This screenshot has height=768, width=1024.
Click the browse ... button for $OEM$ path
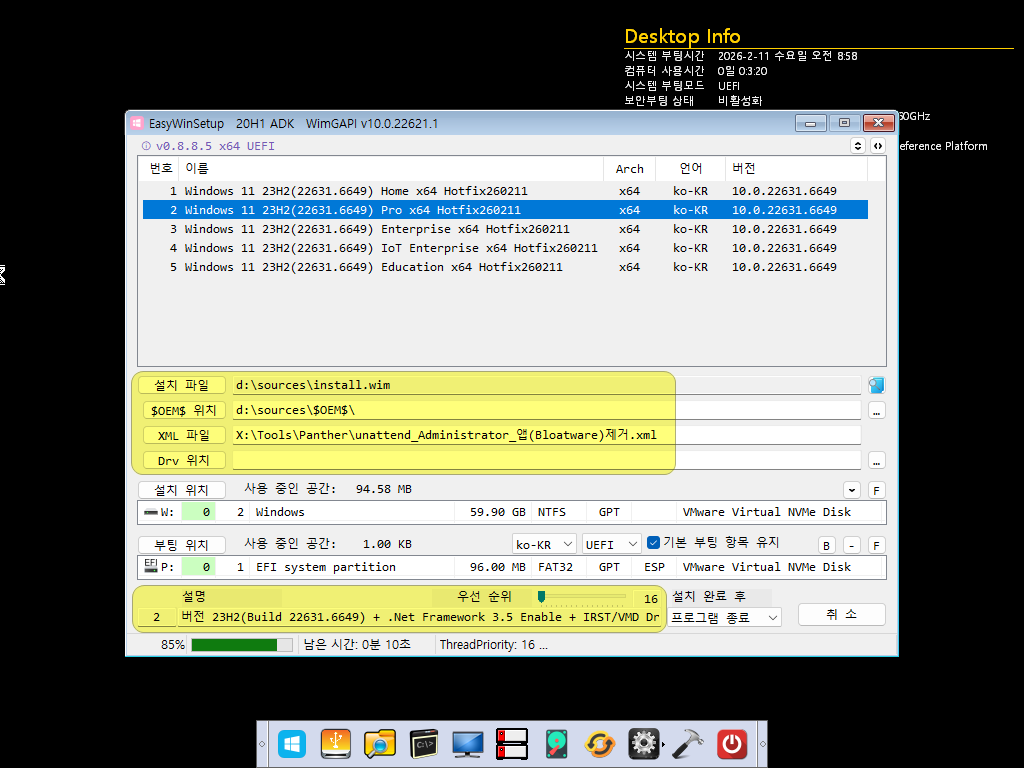click(876, 411)
